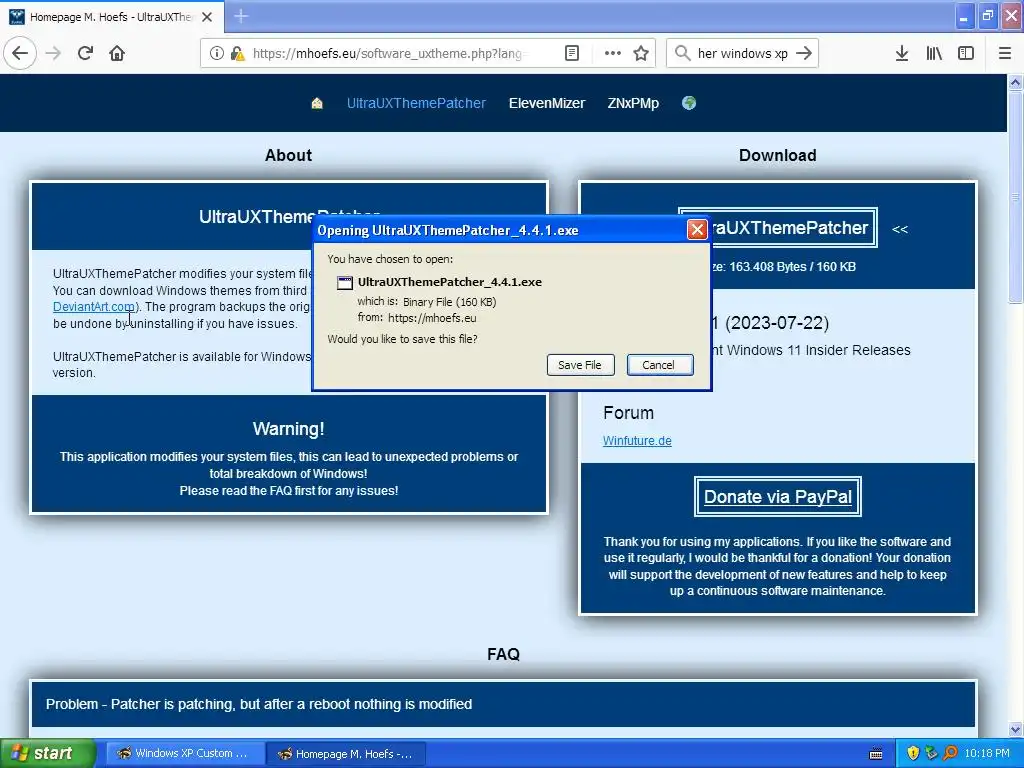
Task: Go to the browser Home page
Action: coord(117,54)
